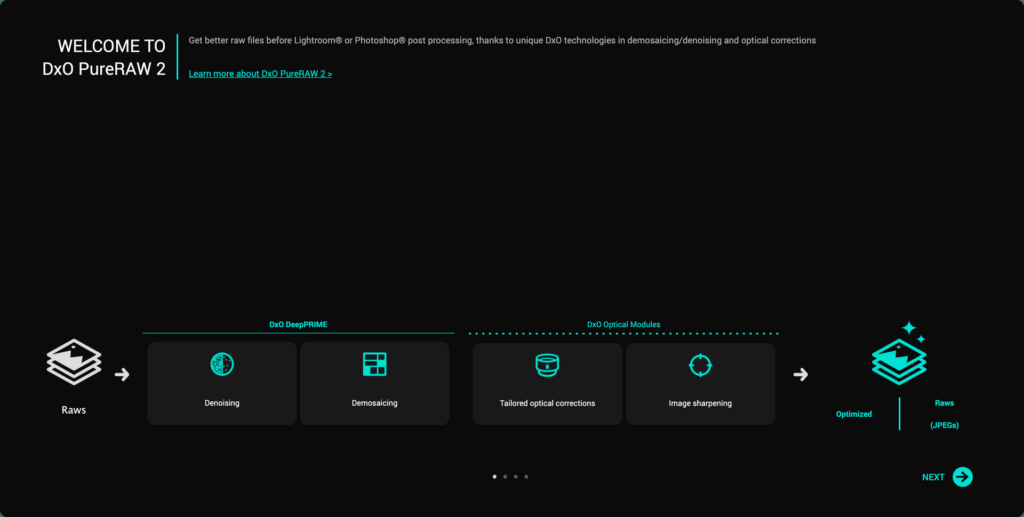The width and height of the screenshot is (1024, 517).
Task: Go to the second onboarding page dot
Action: [x=505, y=477]
